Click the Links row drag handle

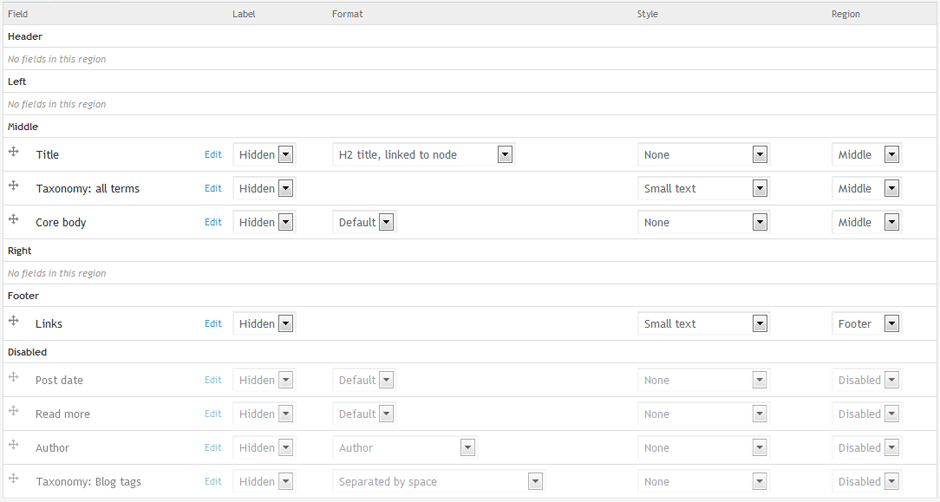[14, 321]
